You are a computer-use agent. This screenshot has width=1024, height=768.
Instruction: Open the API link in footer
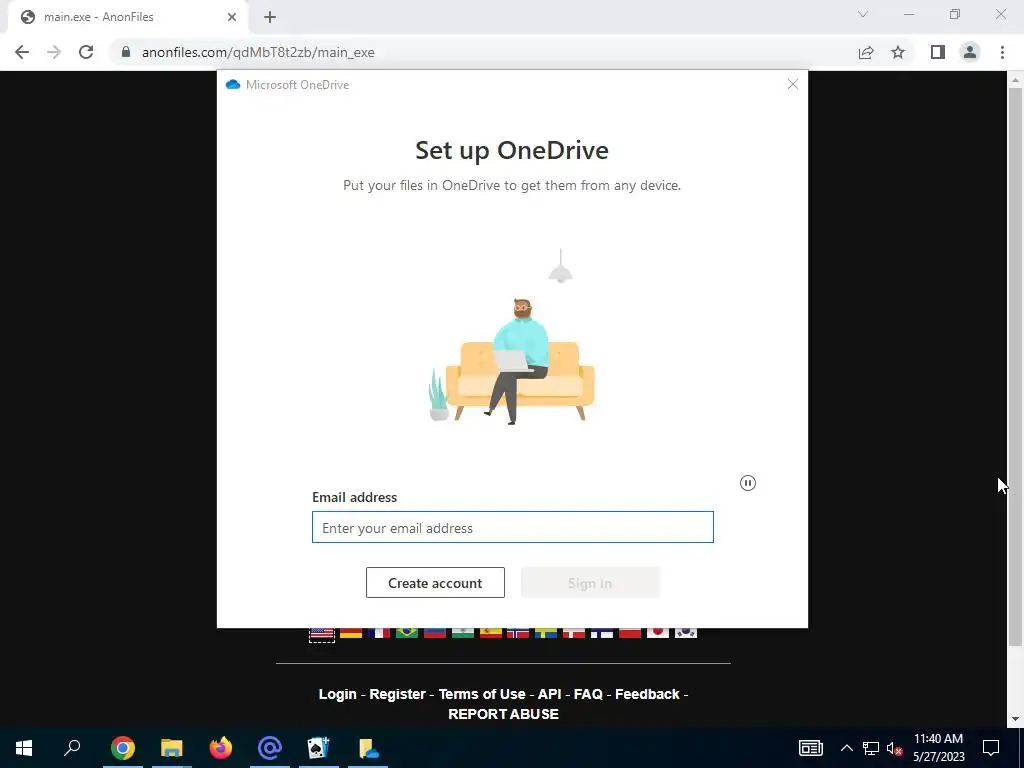pos(550,694)
